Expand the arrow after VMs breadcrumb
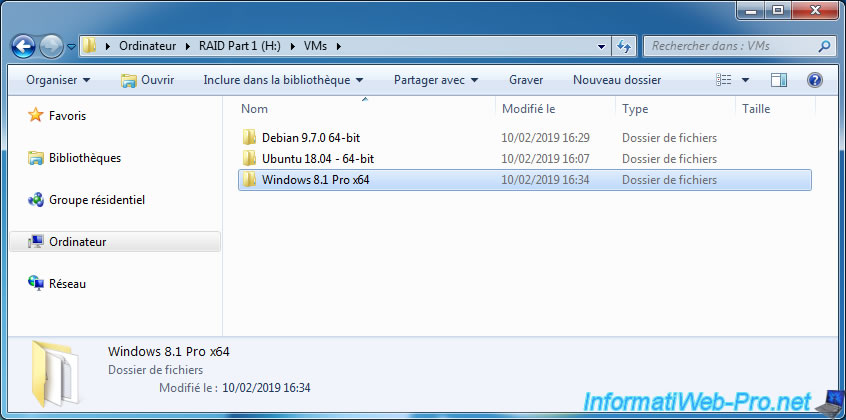 [x=338, y=46]
